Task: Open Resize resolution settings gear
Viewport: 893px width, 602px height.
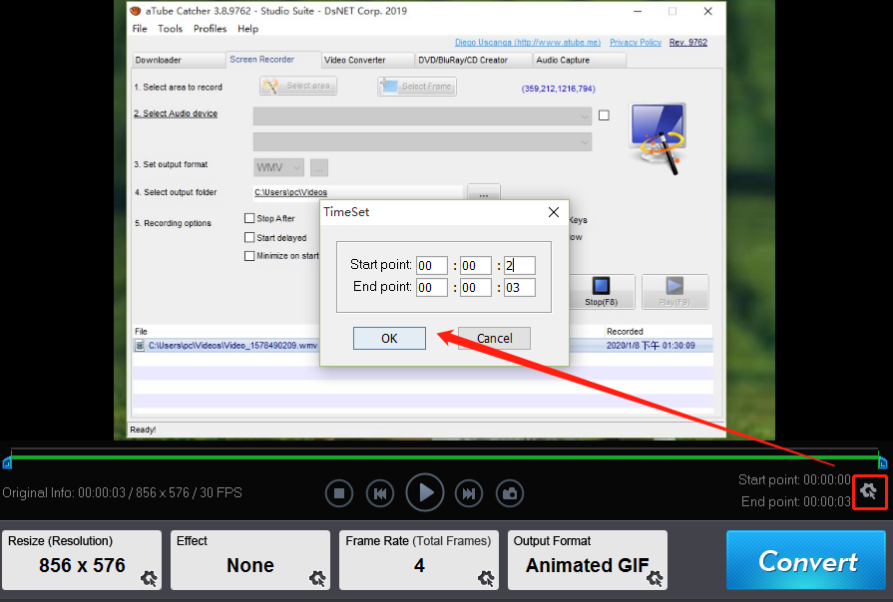Action: point(149,579)
